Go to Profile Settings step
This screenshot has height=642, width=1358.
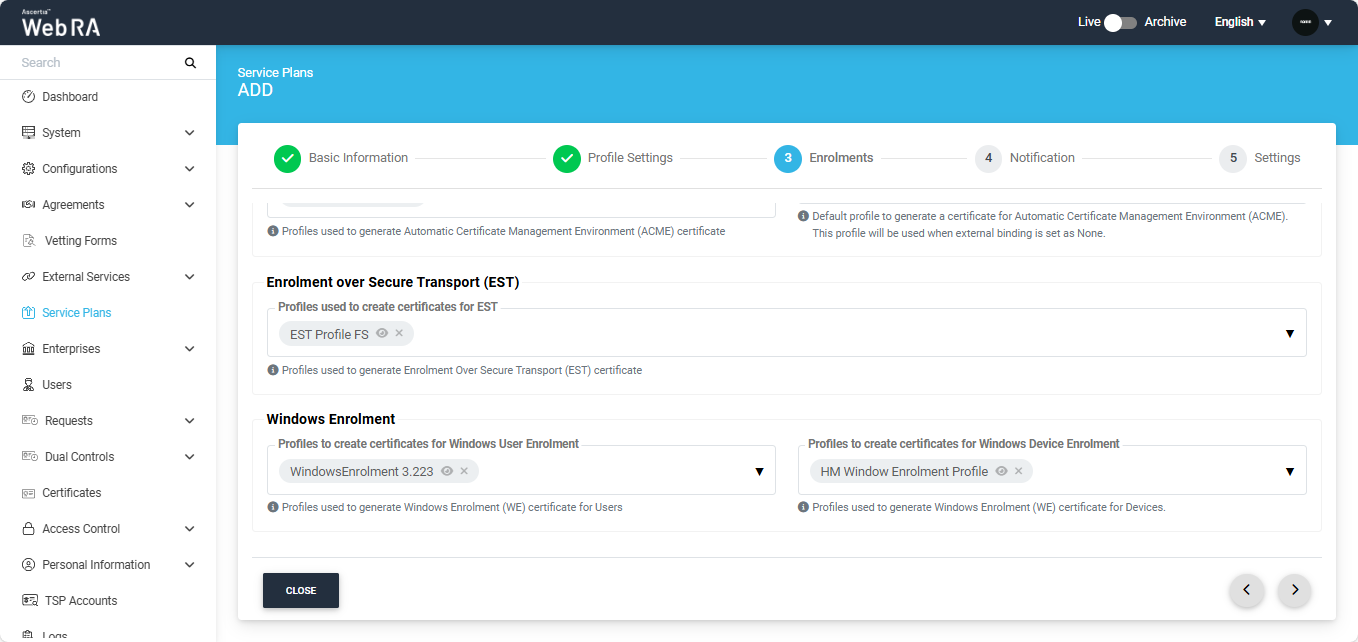point(613,158)
